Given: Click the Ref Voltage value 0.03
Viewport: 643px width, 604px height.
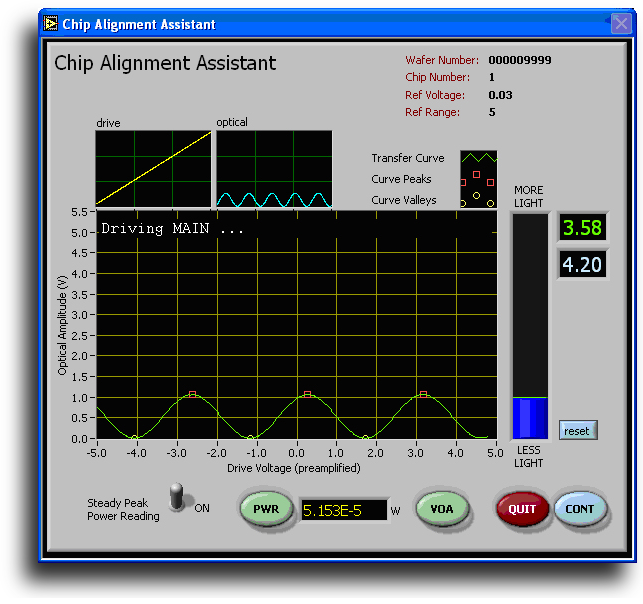Looking at the screenshot, I should coord(500,95).
